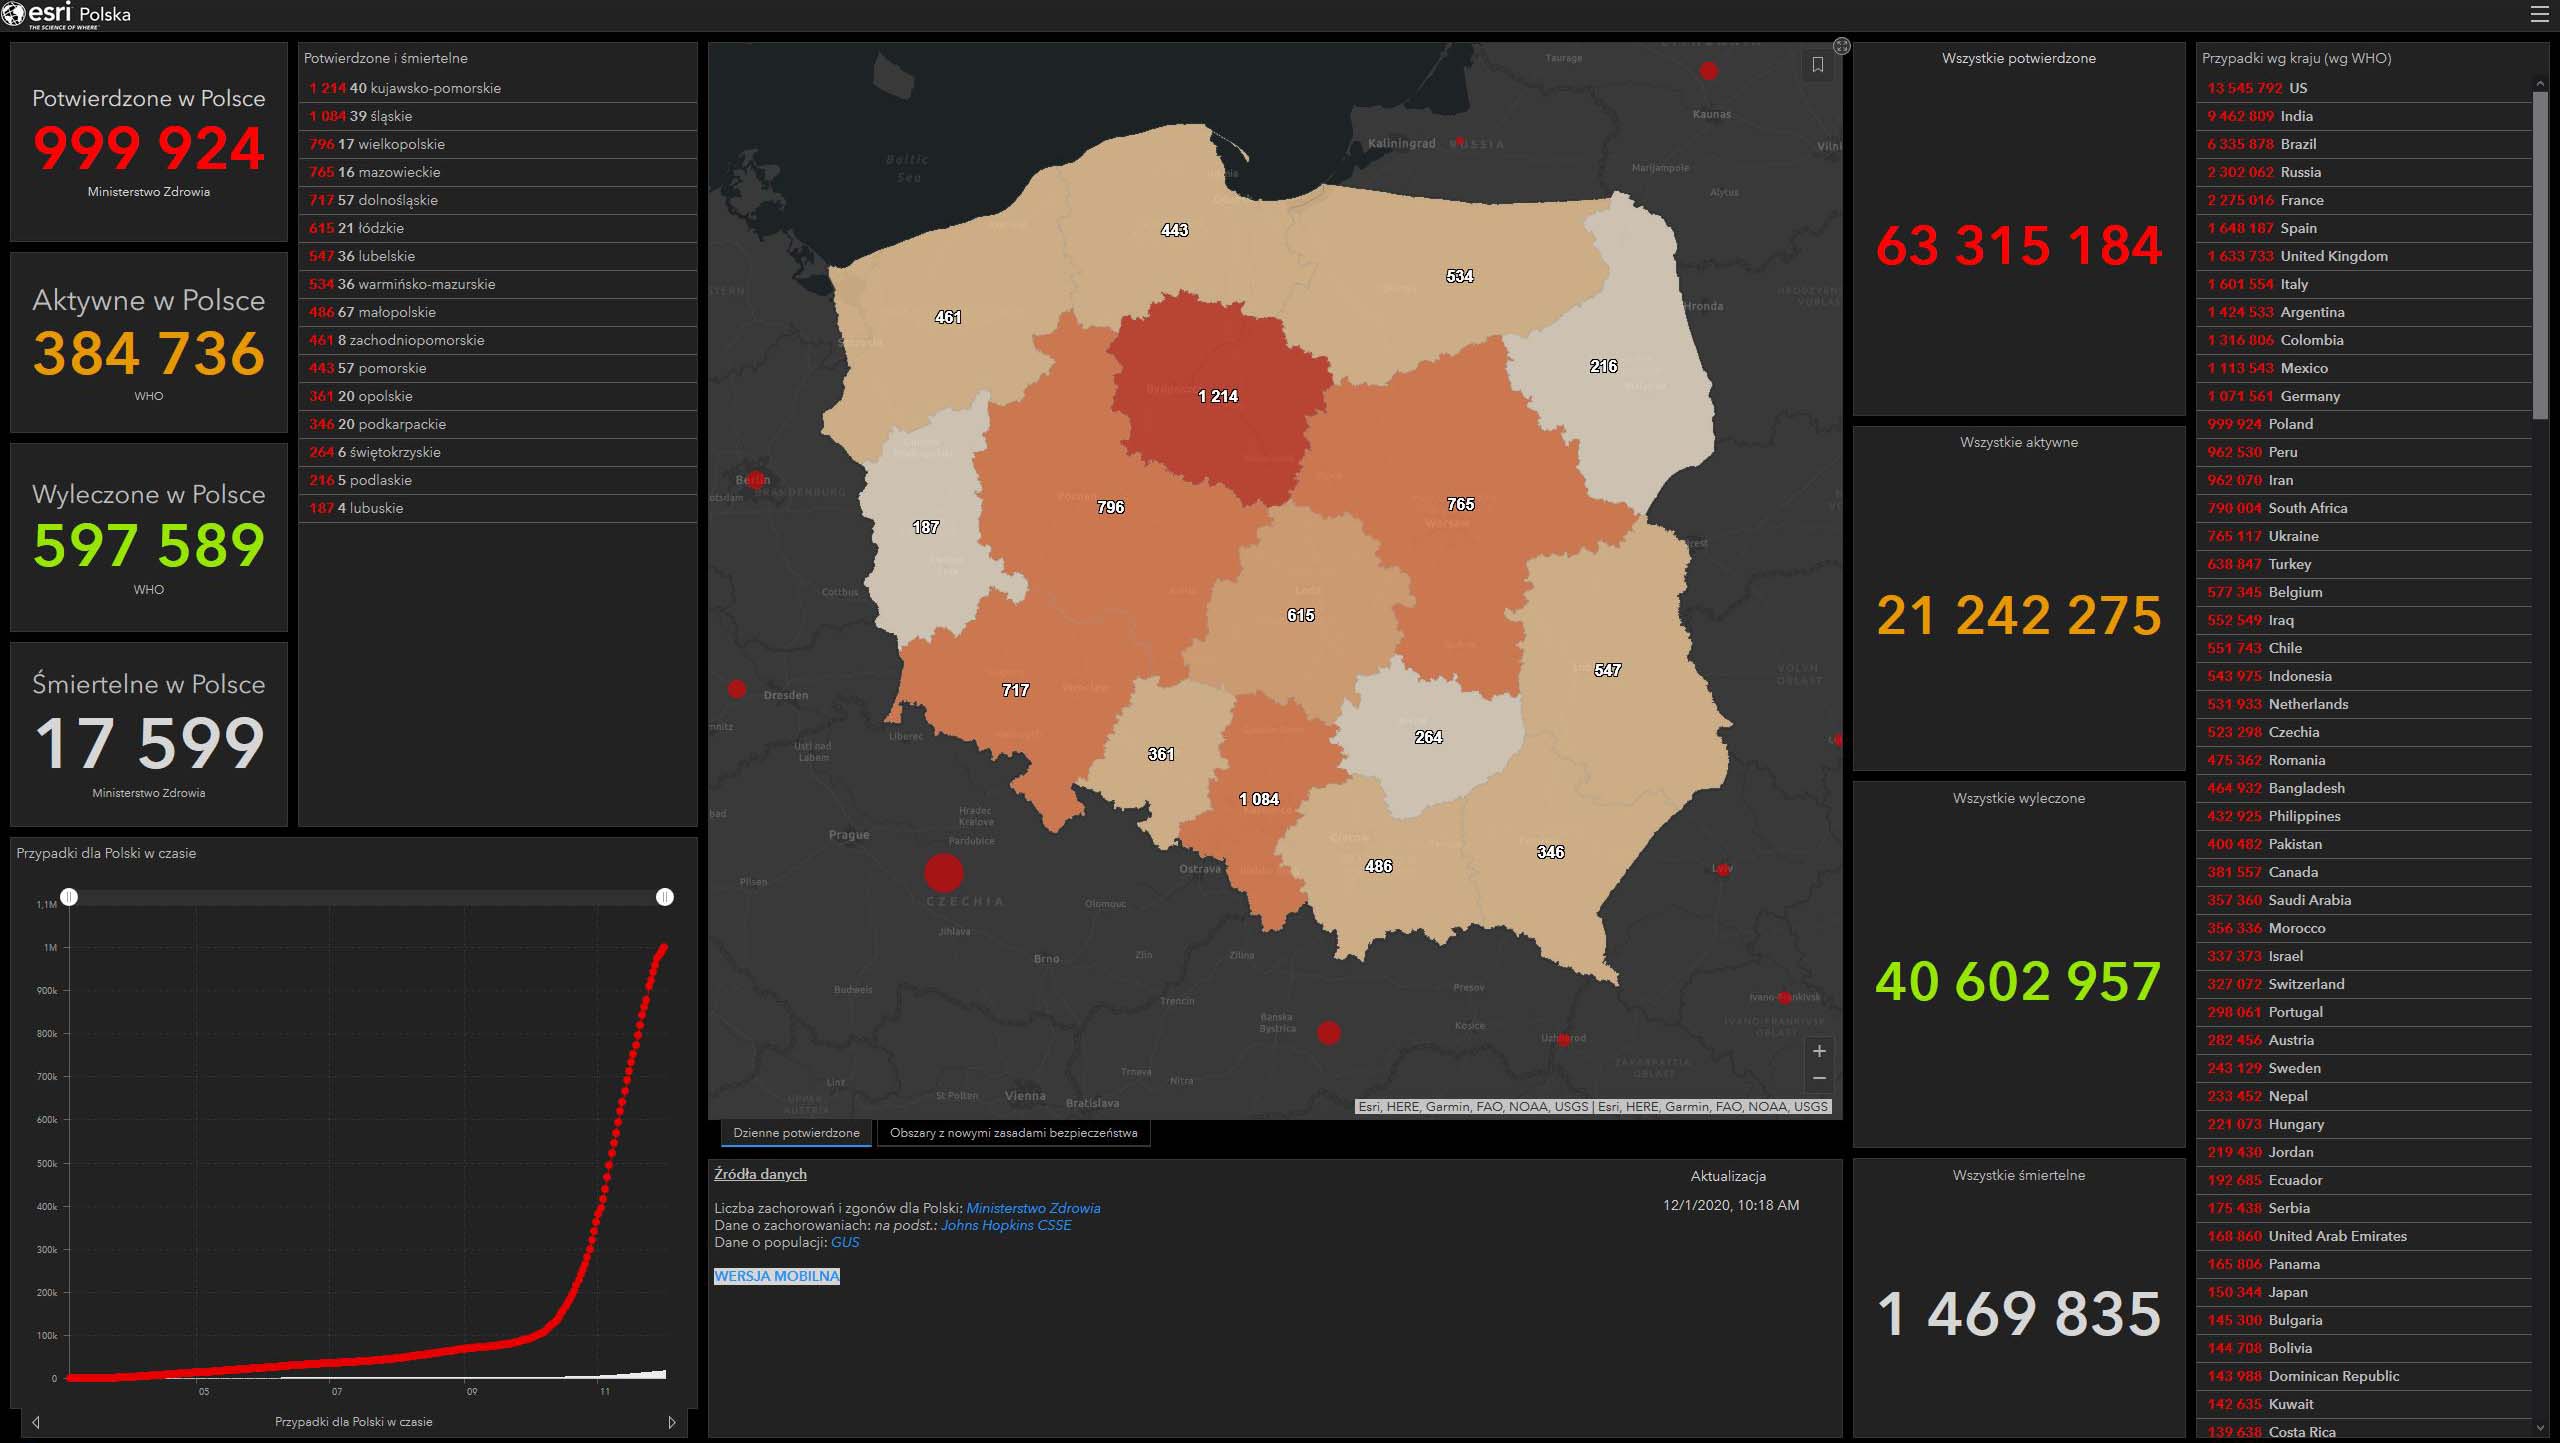Image resolution: width=2560 pixels, height=1443 pixels.
Task: Expand the map to fullscreen
Action: point(1842,46)
